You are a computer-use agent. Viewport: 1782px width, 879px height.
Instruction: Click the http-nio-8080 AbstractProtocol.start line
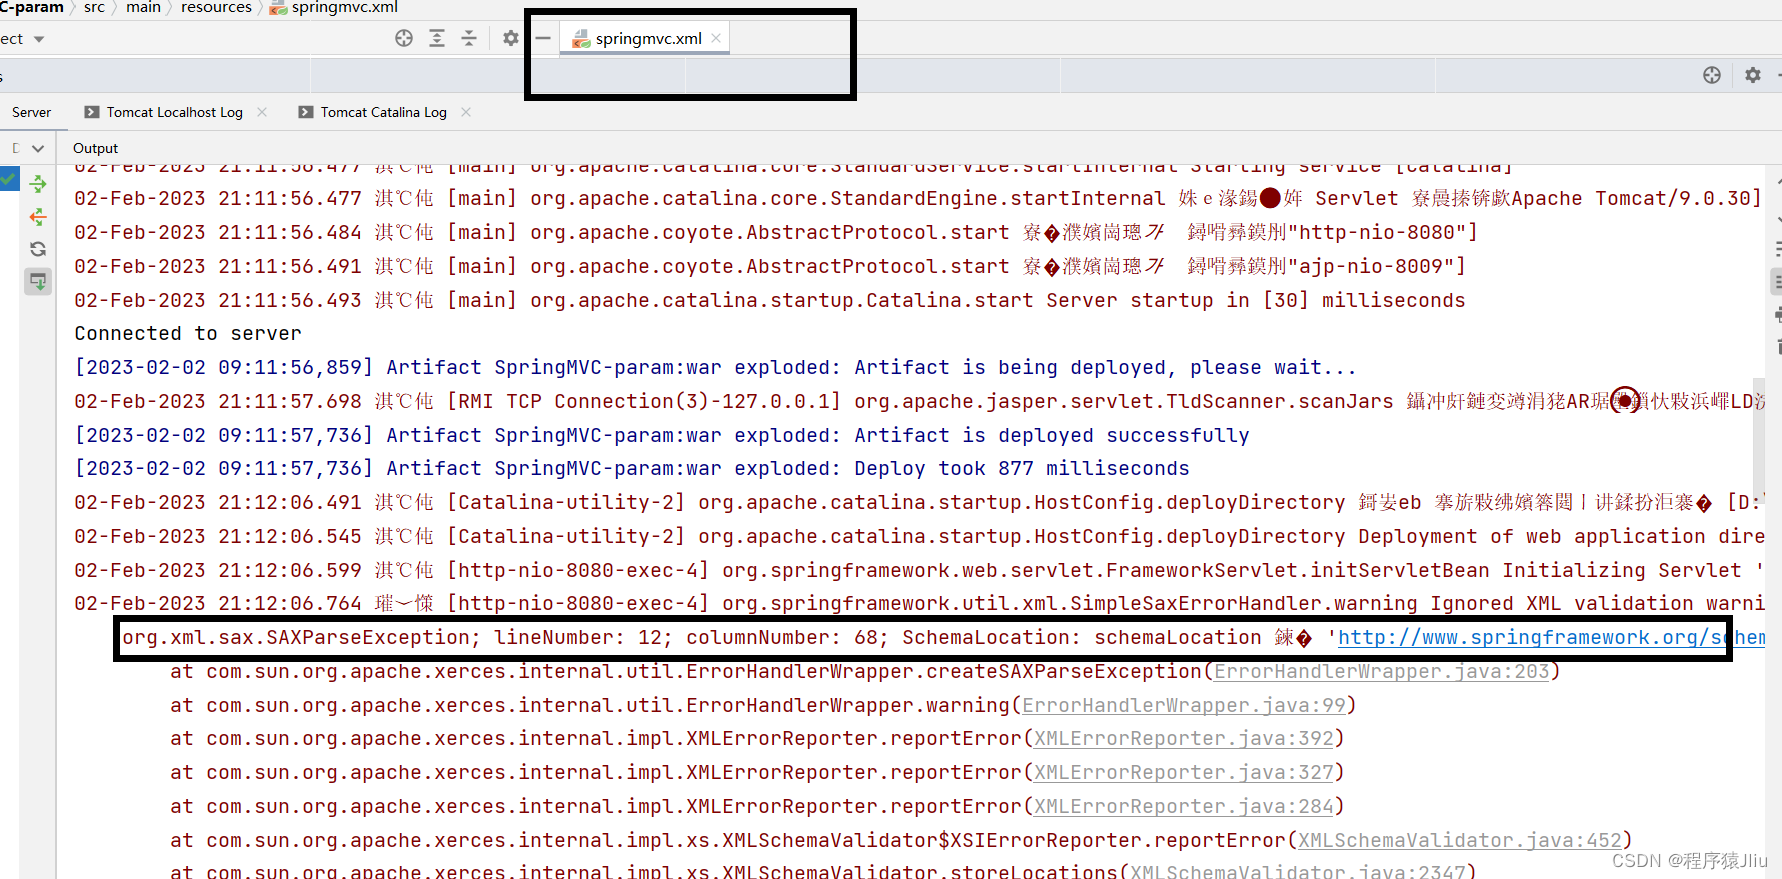pos(775,232)
